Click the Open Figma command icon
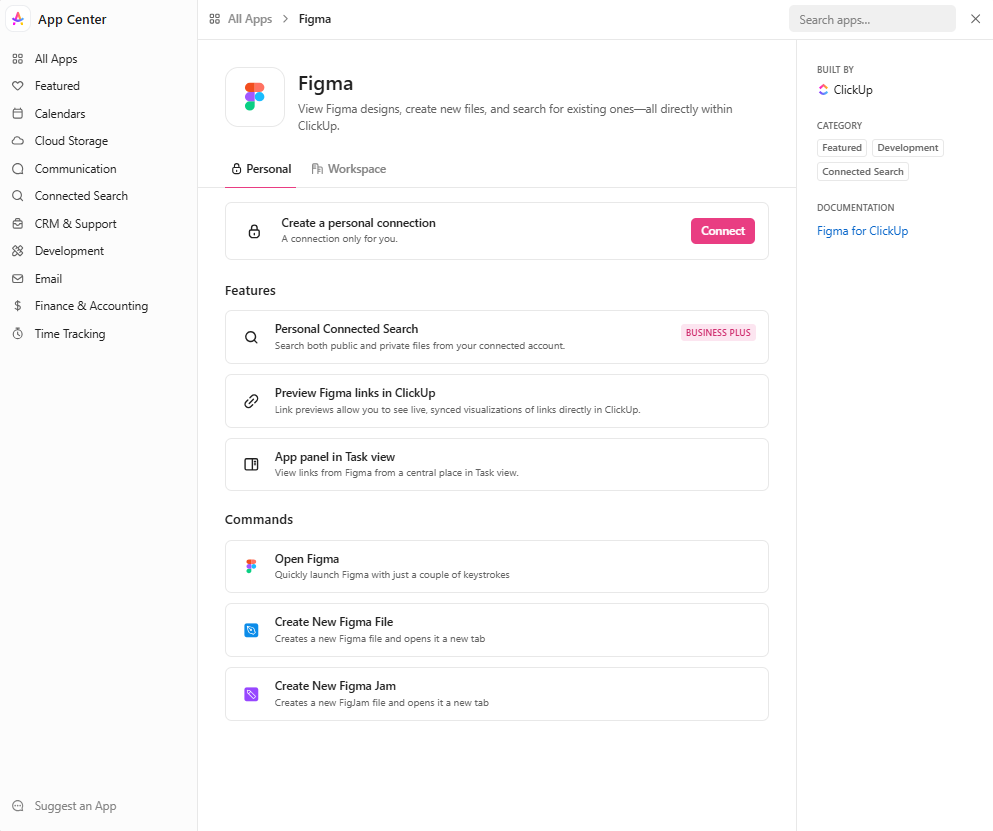 coord(251,566)
